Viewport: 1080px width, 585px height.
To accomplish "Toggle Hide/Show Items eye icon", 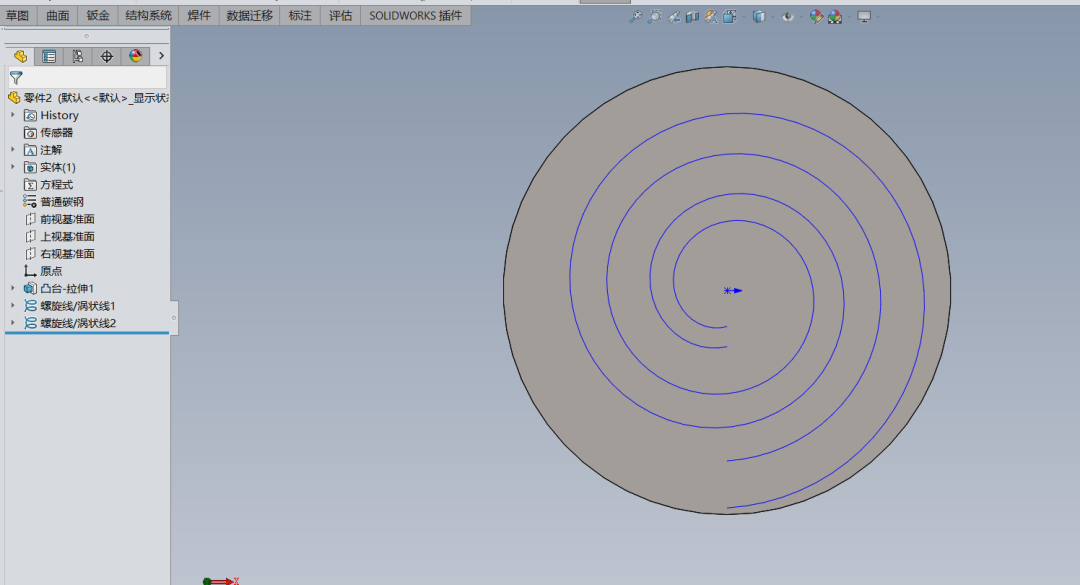I will [788, 17].
